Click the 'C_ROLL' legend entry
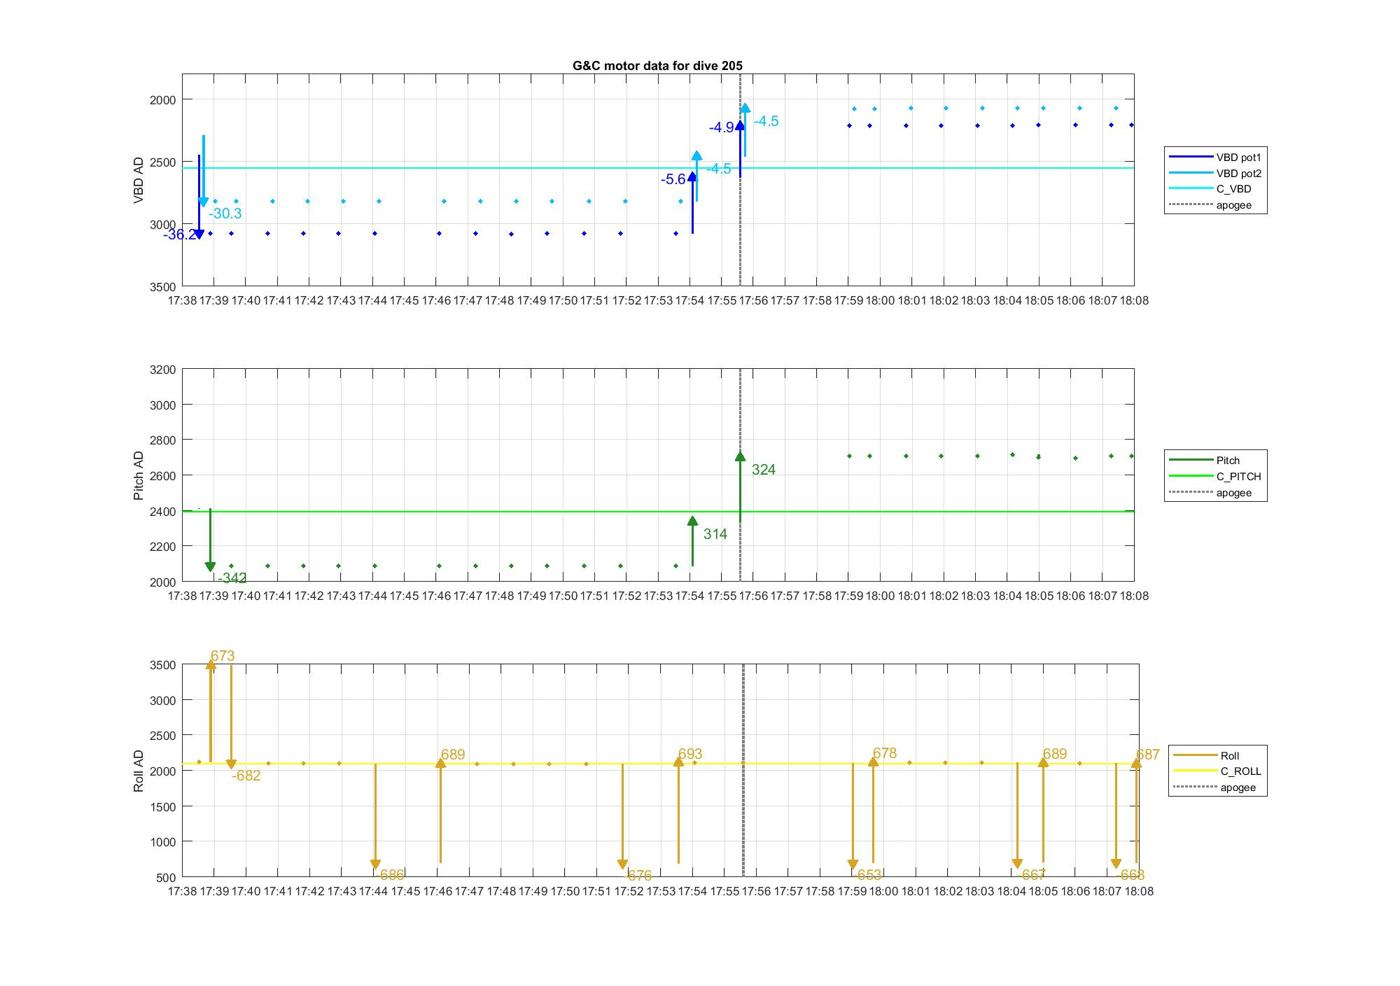Screen dimensions: 1400x986 coord(1217,771)
